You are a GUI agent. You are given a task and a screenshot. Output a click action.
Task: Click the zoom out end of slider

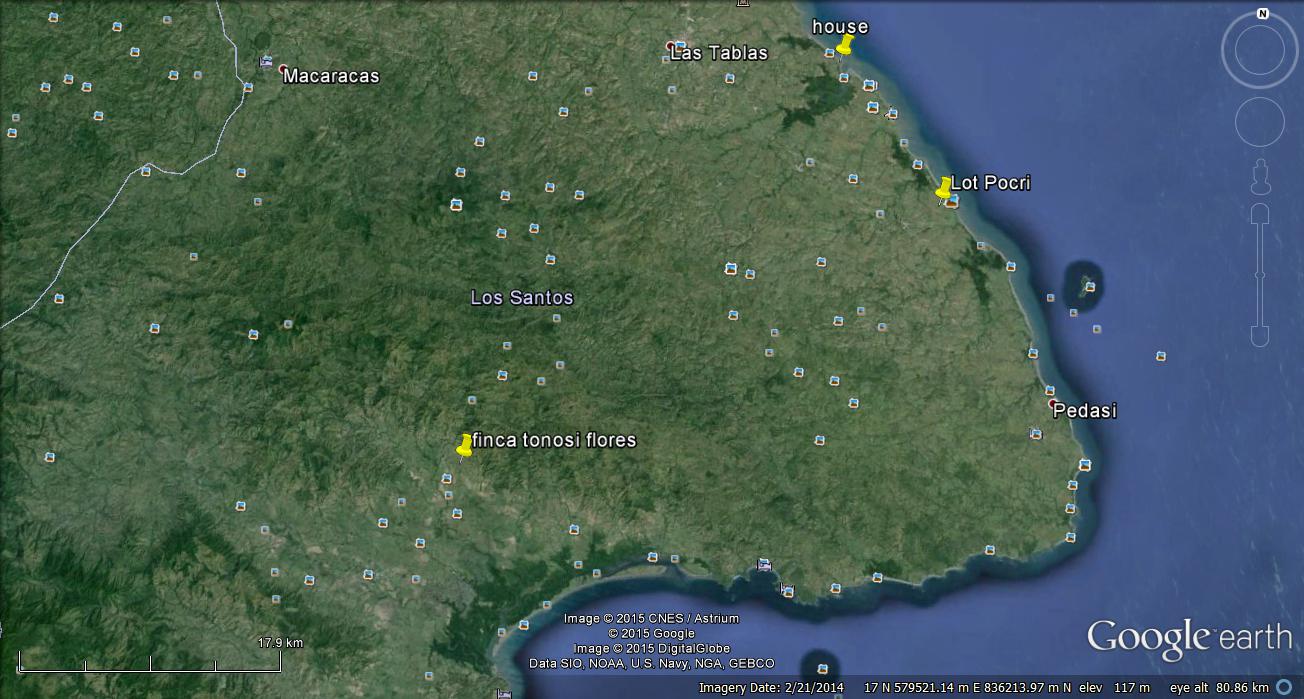pyautogui.click(x=1259, y=336)
